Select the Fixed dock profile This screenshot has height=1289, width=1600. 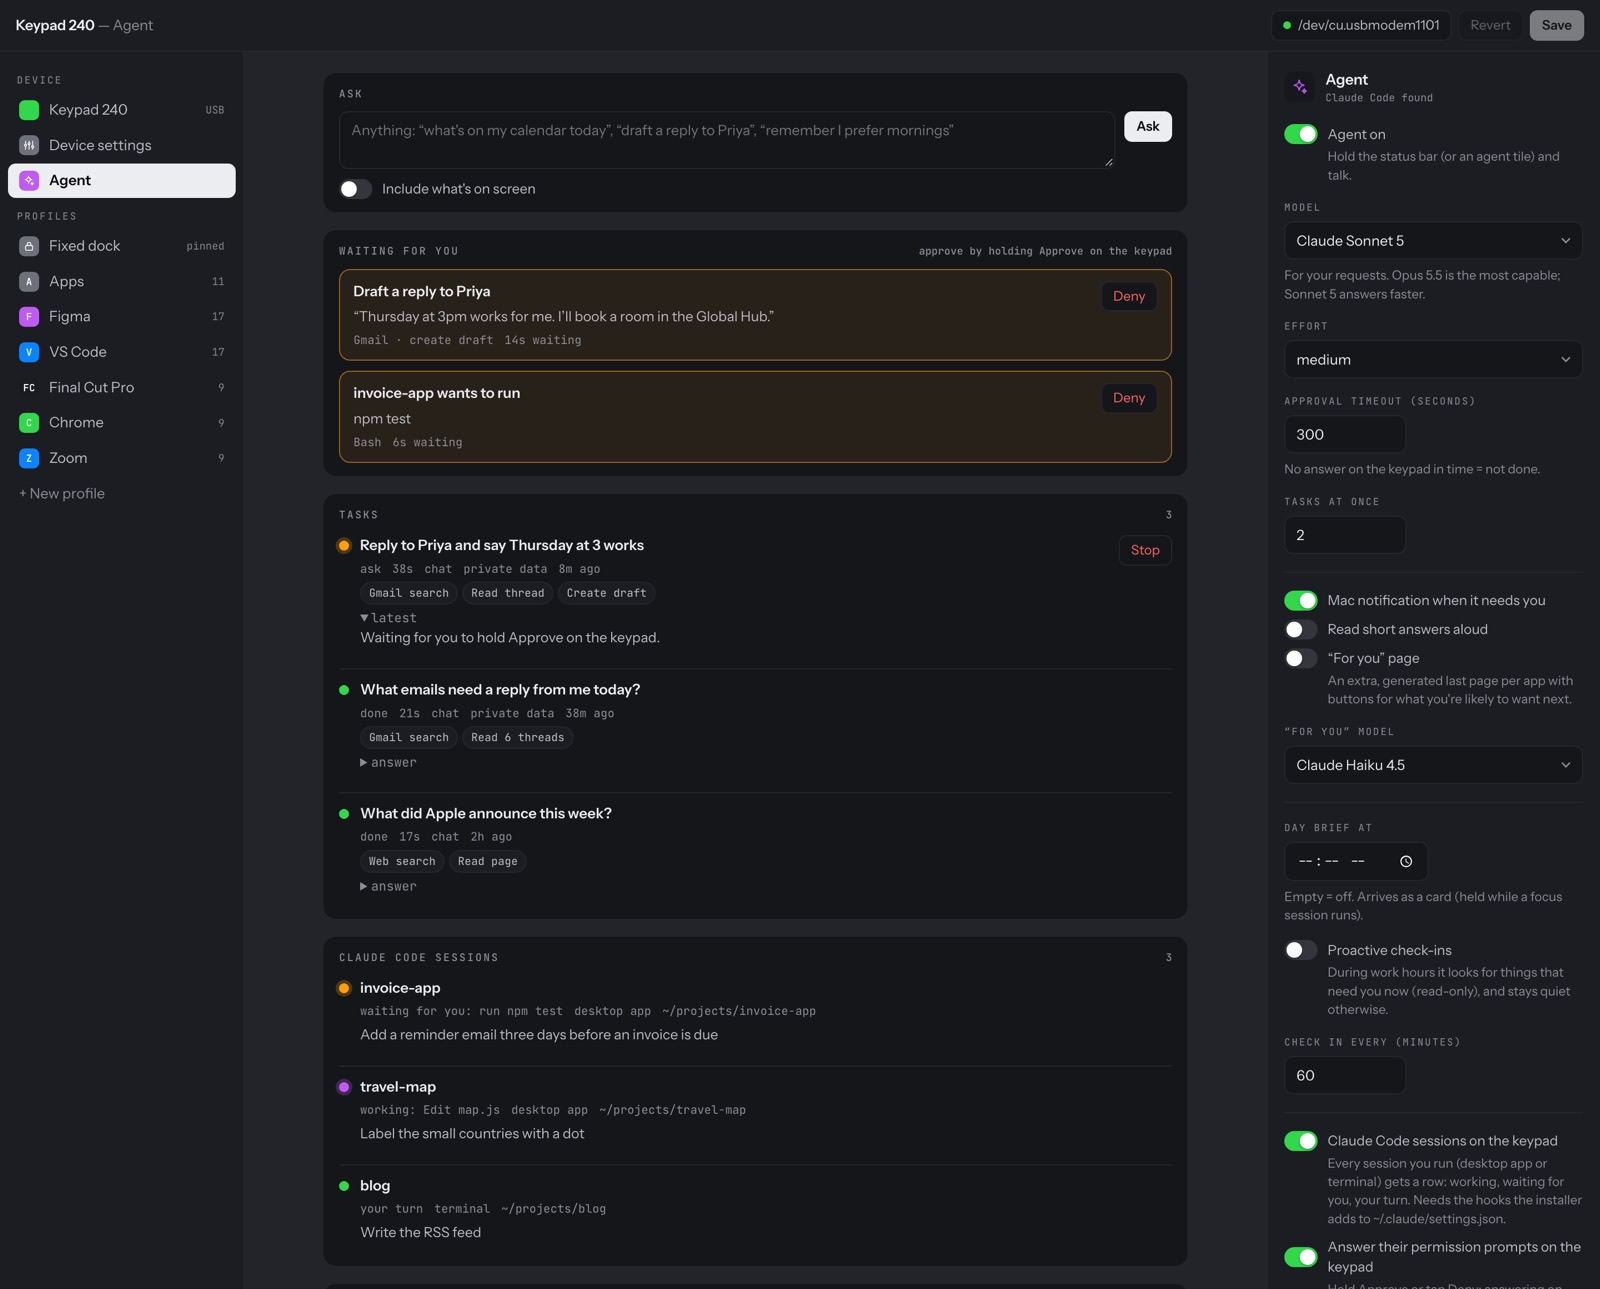[122, 246]
